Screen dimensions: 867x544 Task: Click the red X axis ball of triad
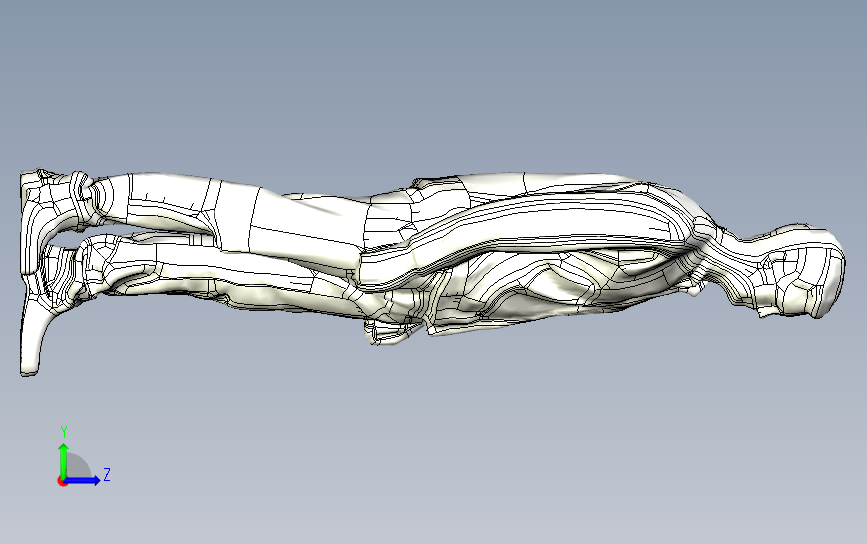click(62, 482)
